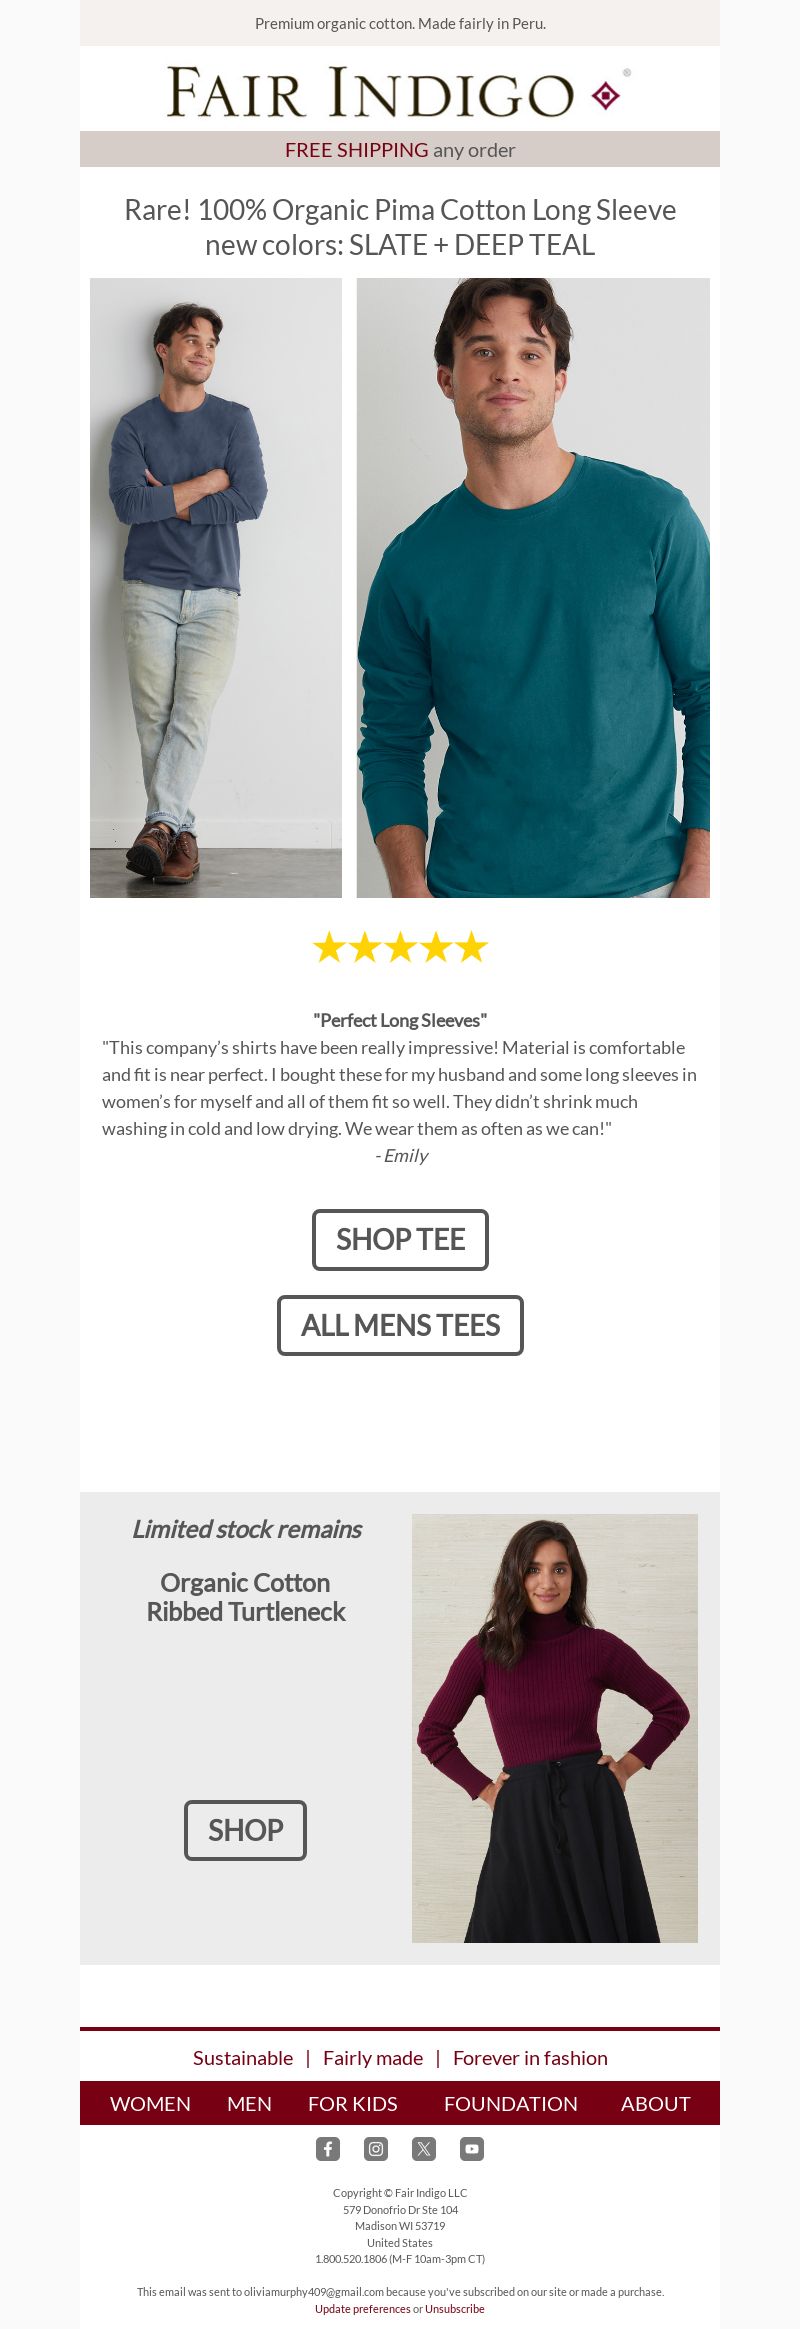Click the FREE SHIPPING any order banner

point(400,149)
